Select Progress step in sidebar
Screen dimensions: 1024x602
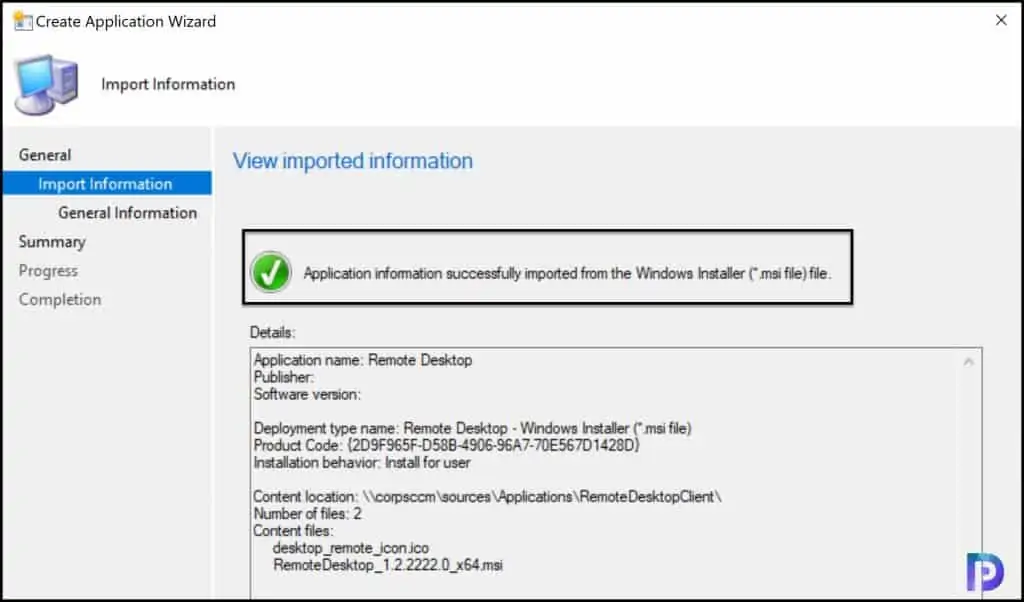(48, 270)
